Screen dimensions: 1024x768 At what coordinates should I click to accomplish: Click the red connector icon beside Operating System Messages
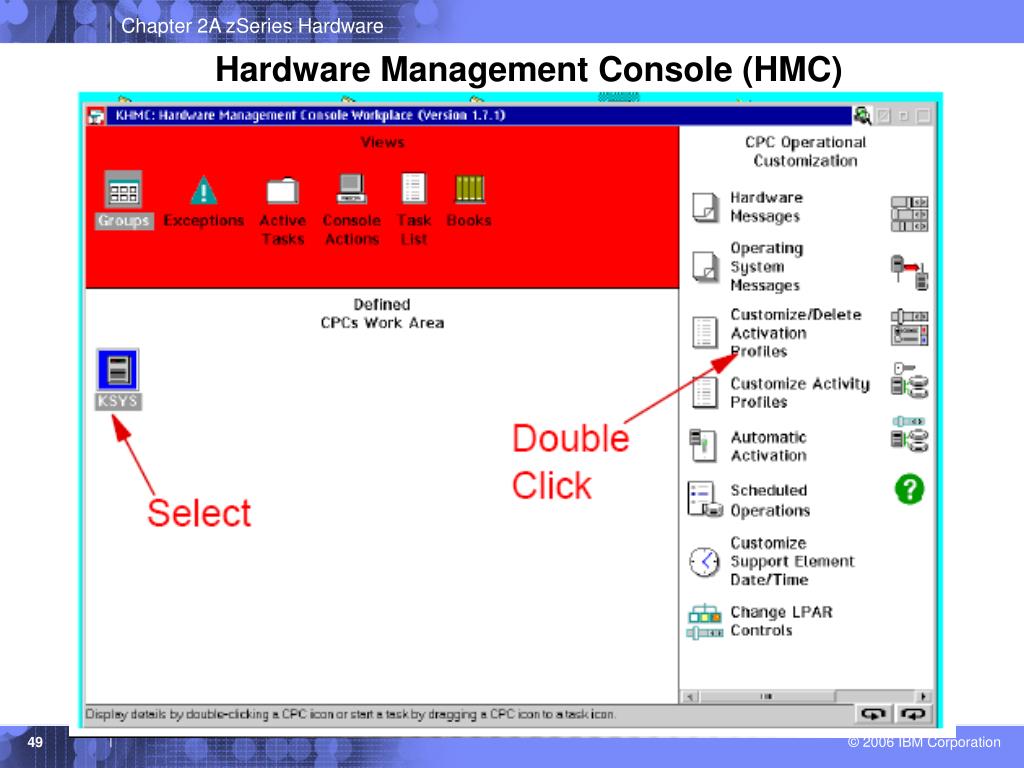(909, 272)
